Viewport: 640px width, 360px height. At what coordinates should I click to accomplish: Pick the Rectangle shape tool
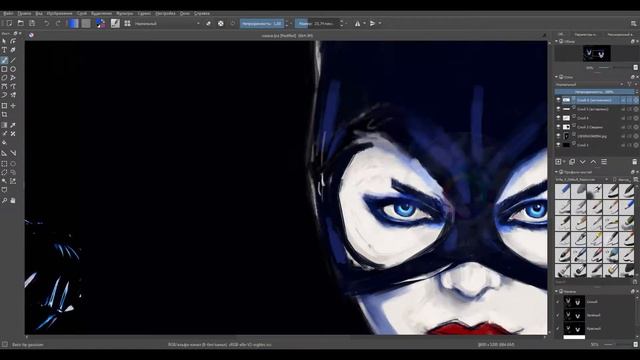(x=4, y=69)
